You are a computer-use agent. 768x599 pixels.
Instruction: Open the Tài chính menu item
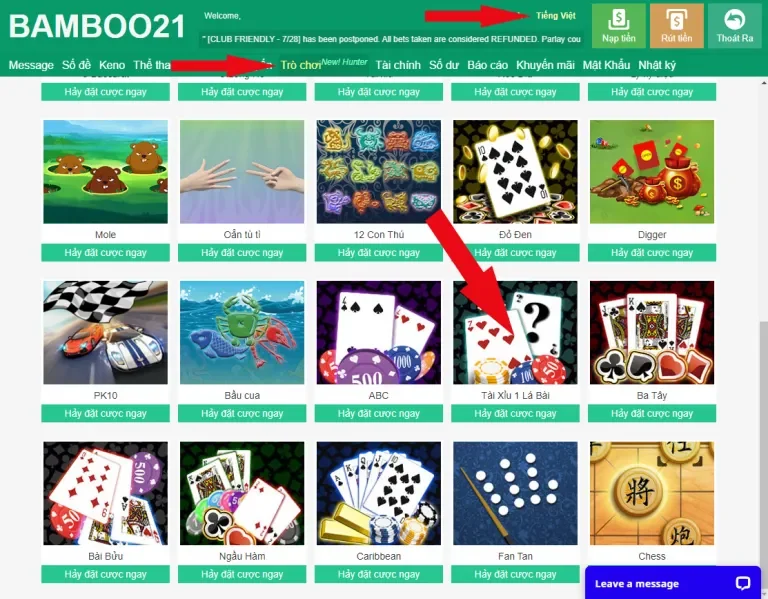(x=398, y=65)
